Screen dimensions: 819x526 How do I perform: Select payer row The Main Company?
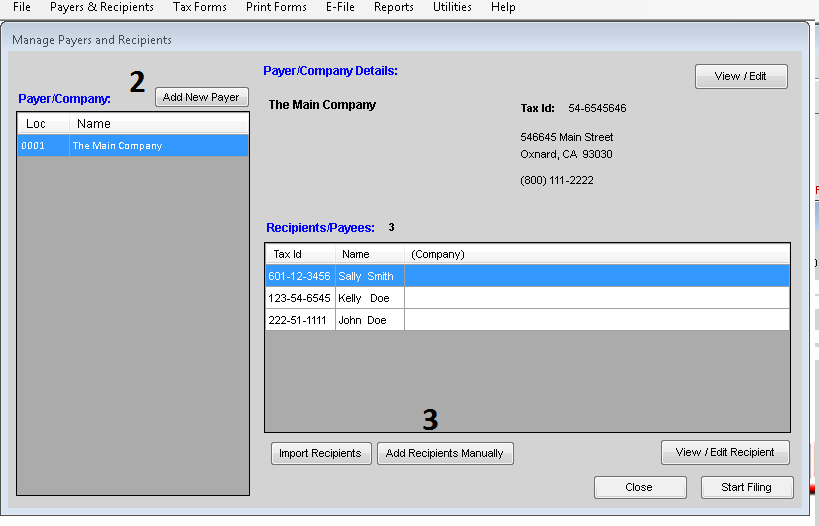pos(133,146)
